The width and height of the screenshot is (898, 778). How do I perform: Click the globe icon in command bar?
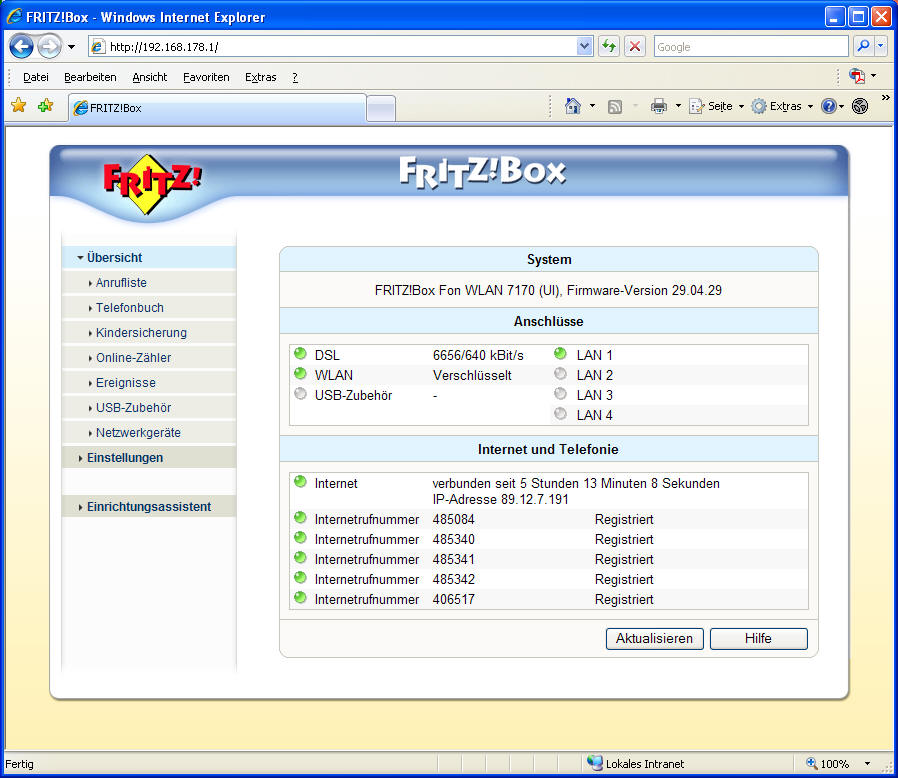[860, 106]
